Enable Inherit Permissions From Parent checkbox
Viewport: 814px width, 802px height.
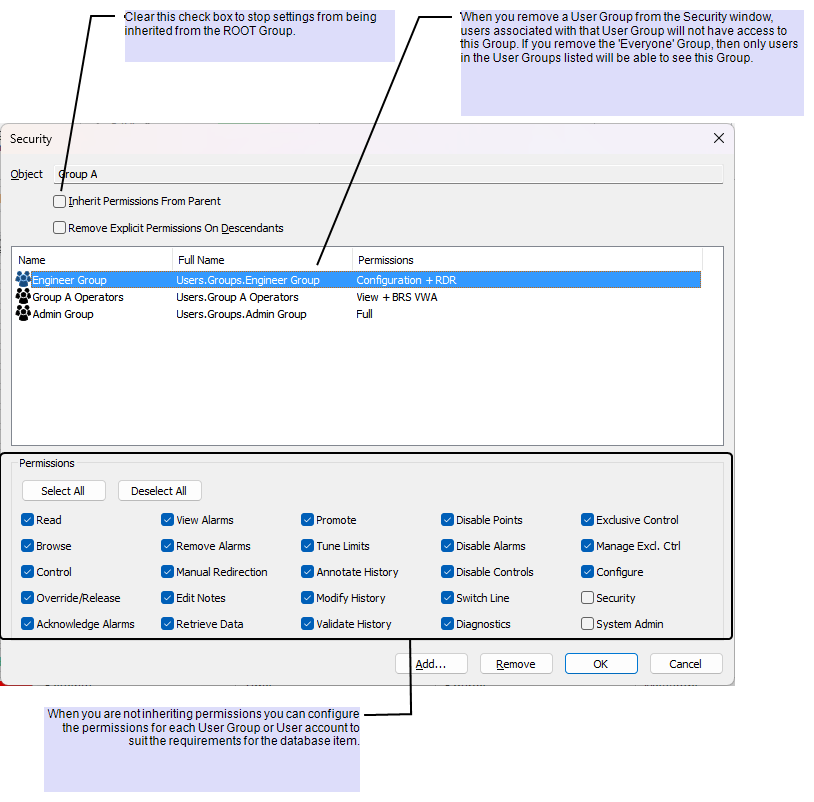pyautogui.click(x=60, y=201)
